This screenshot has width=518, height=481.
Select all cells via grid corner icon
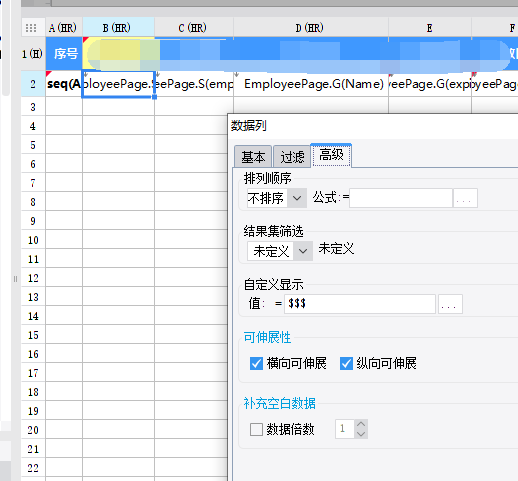coord(31,28)
